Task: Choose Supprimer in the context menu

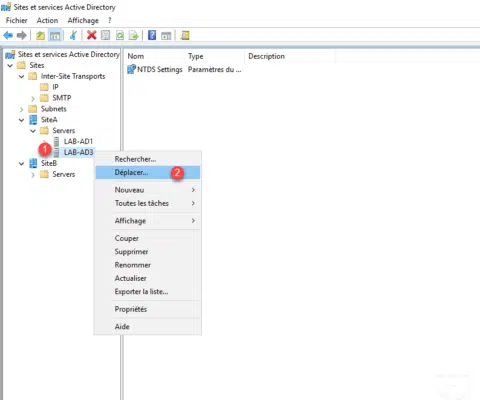Action: coord(148,252)
